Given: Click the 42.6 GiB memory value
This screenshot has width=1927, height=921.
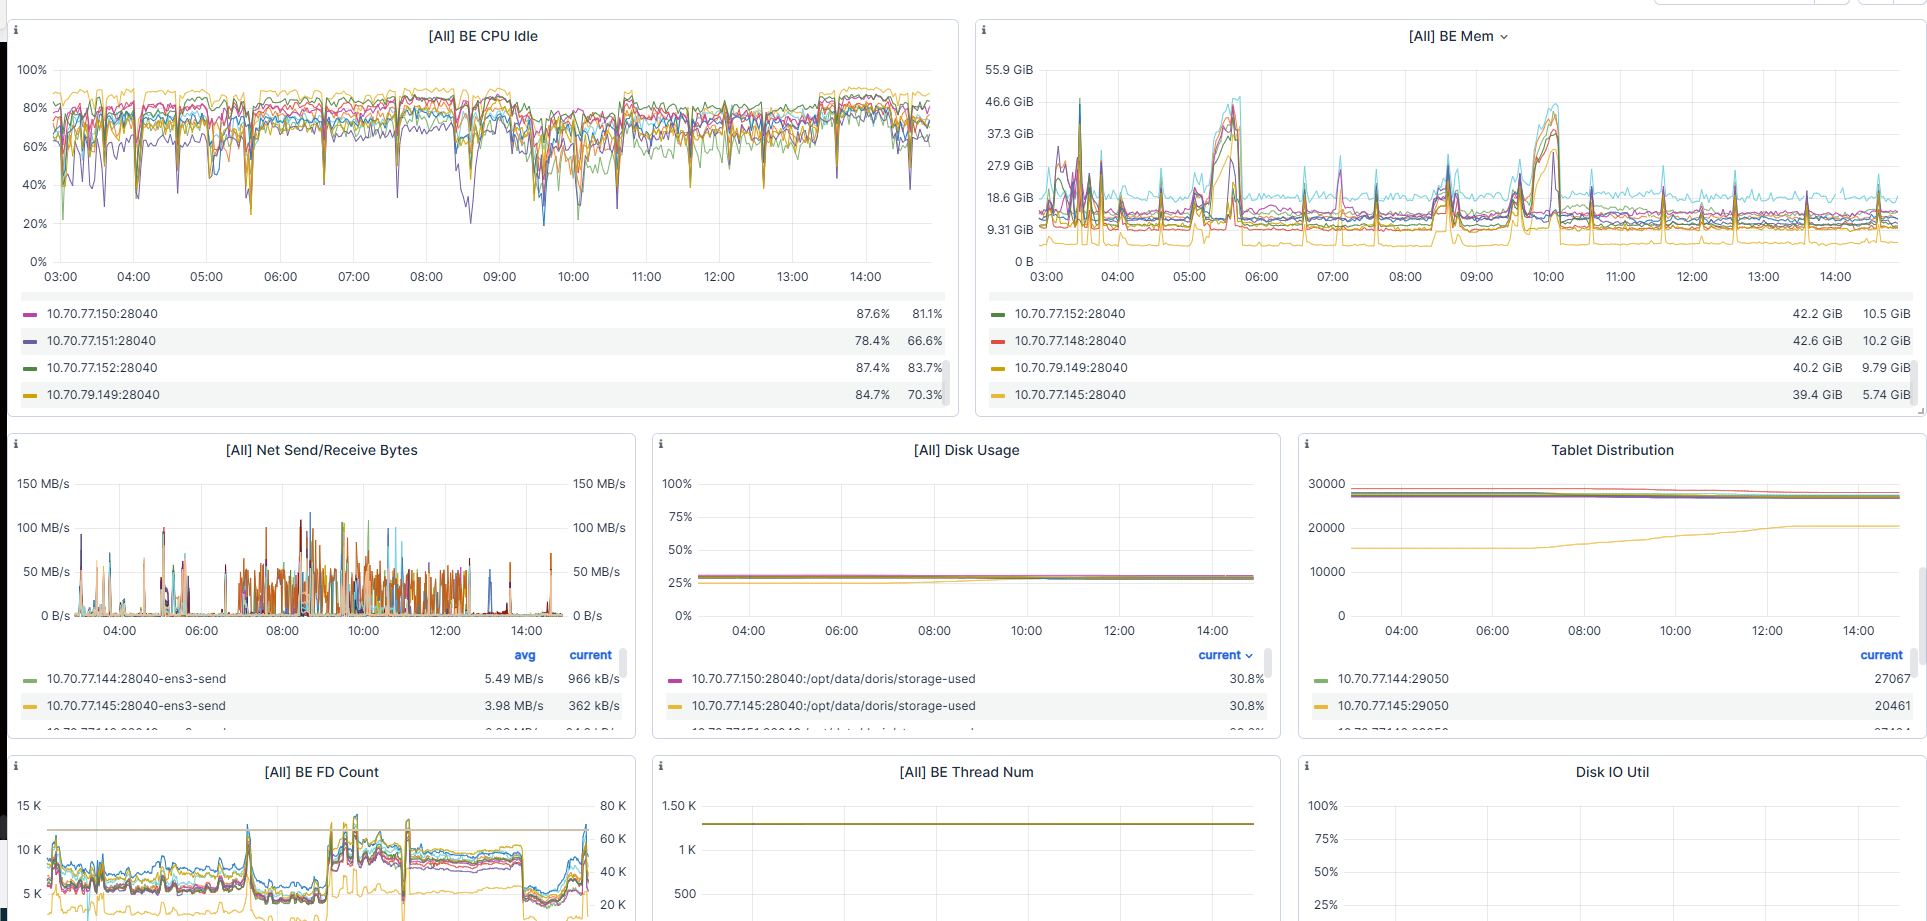Looking at the screenshot, I should click(x=1817, y=341).
